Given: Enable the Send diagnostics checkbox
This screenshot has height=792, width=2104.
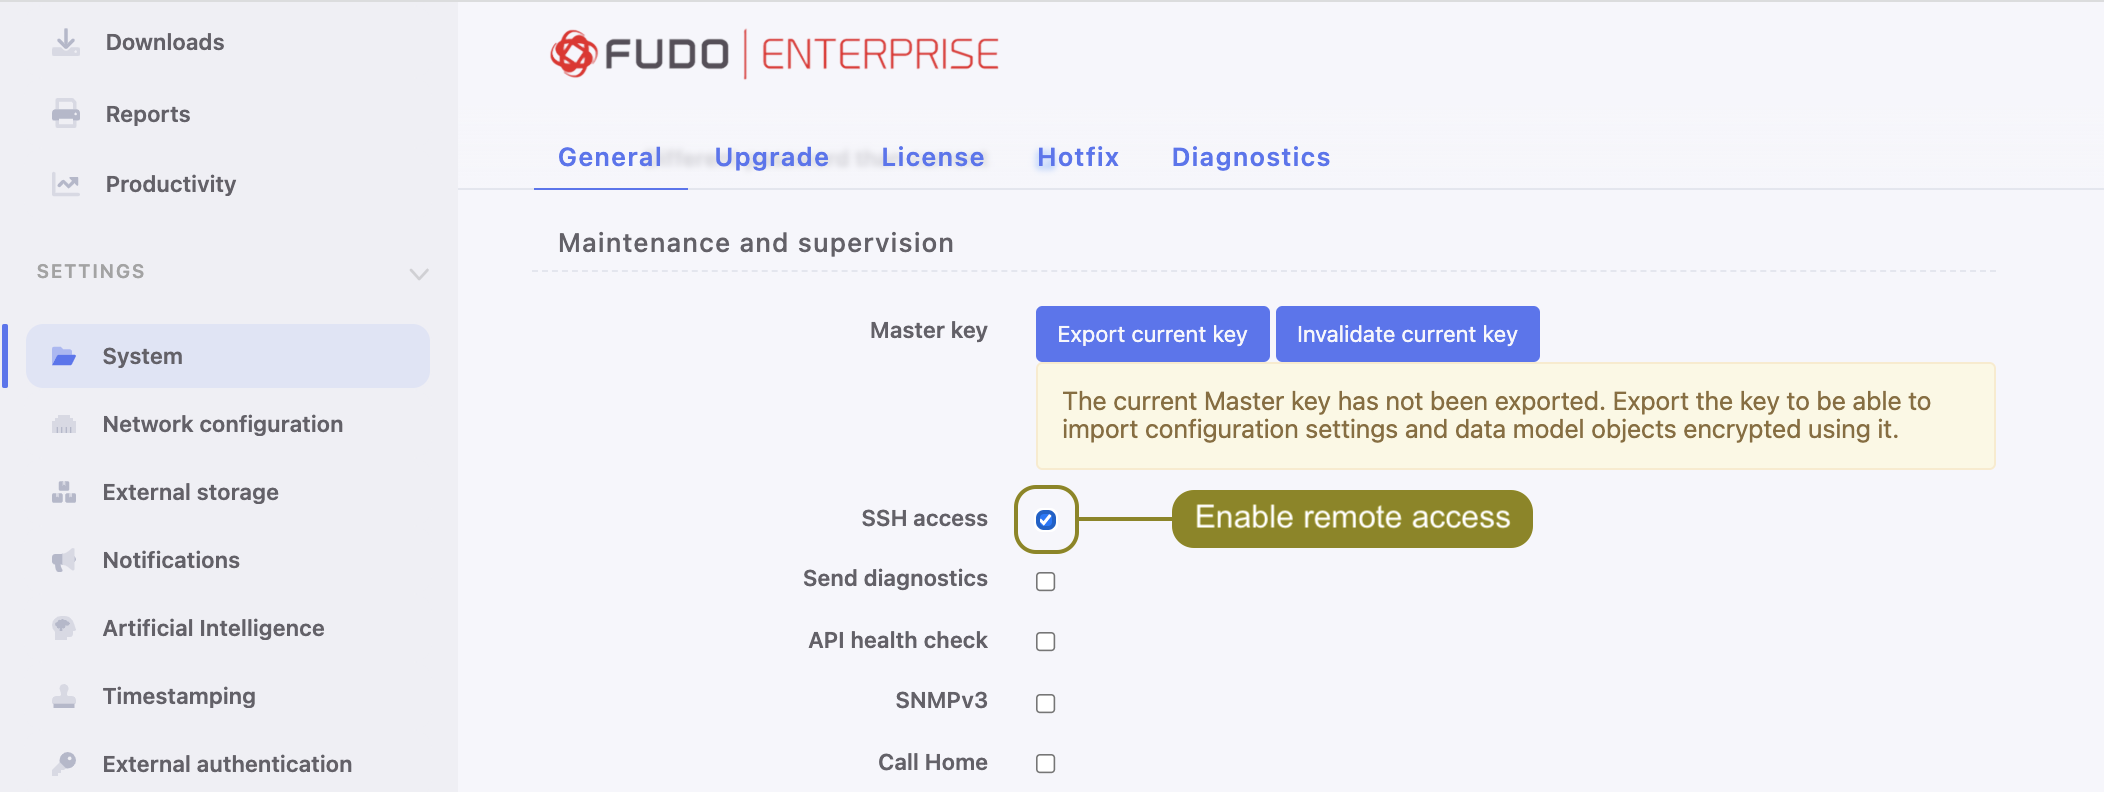Looking at the screenshot, I should [x=1046, y=582].
